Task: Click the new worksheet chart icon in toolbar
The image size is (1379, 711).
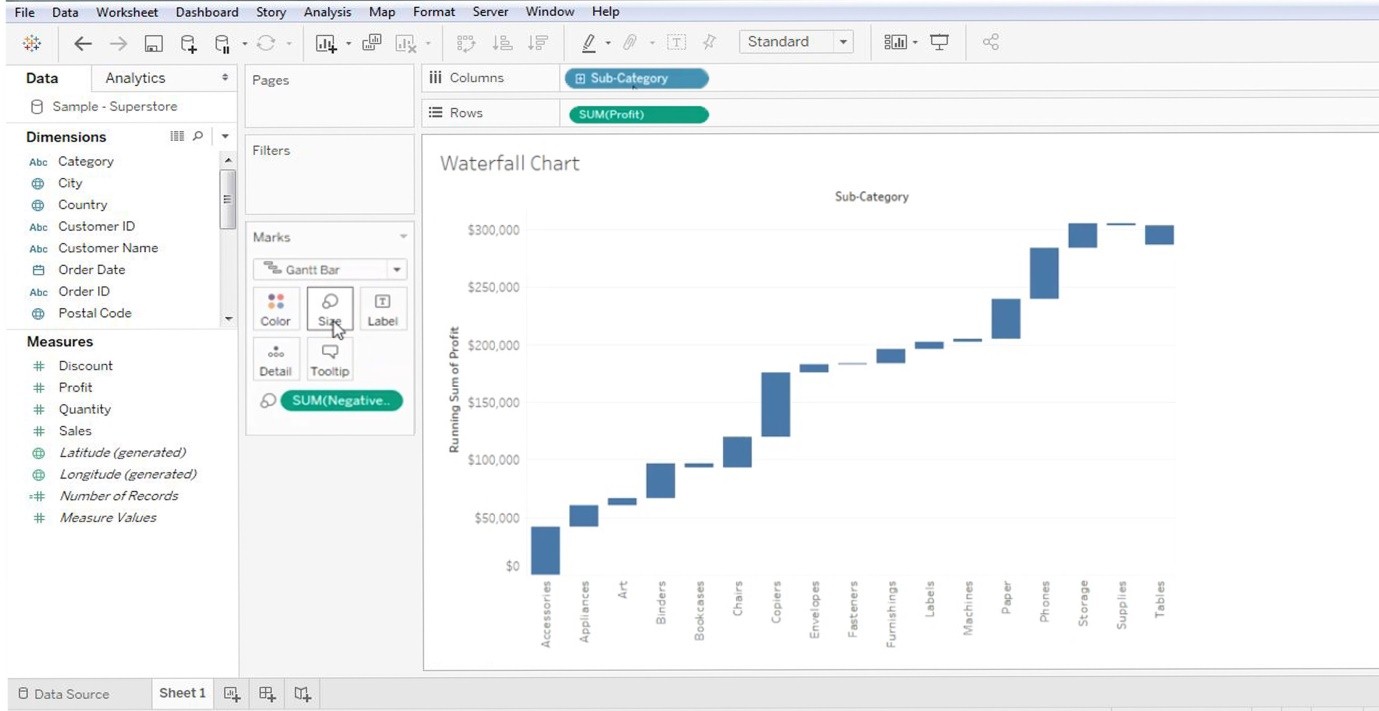Action: (x=325, y=43)
